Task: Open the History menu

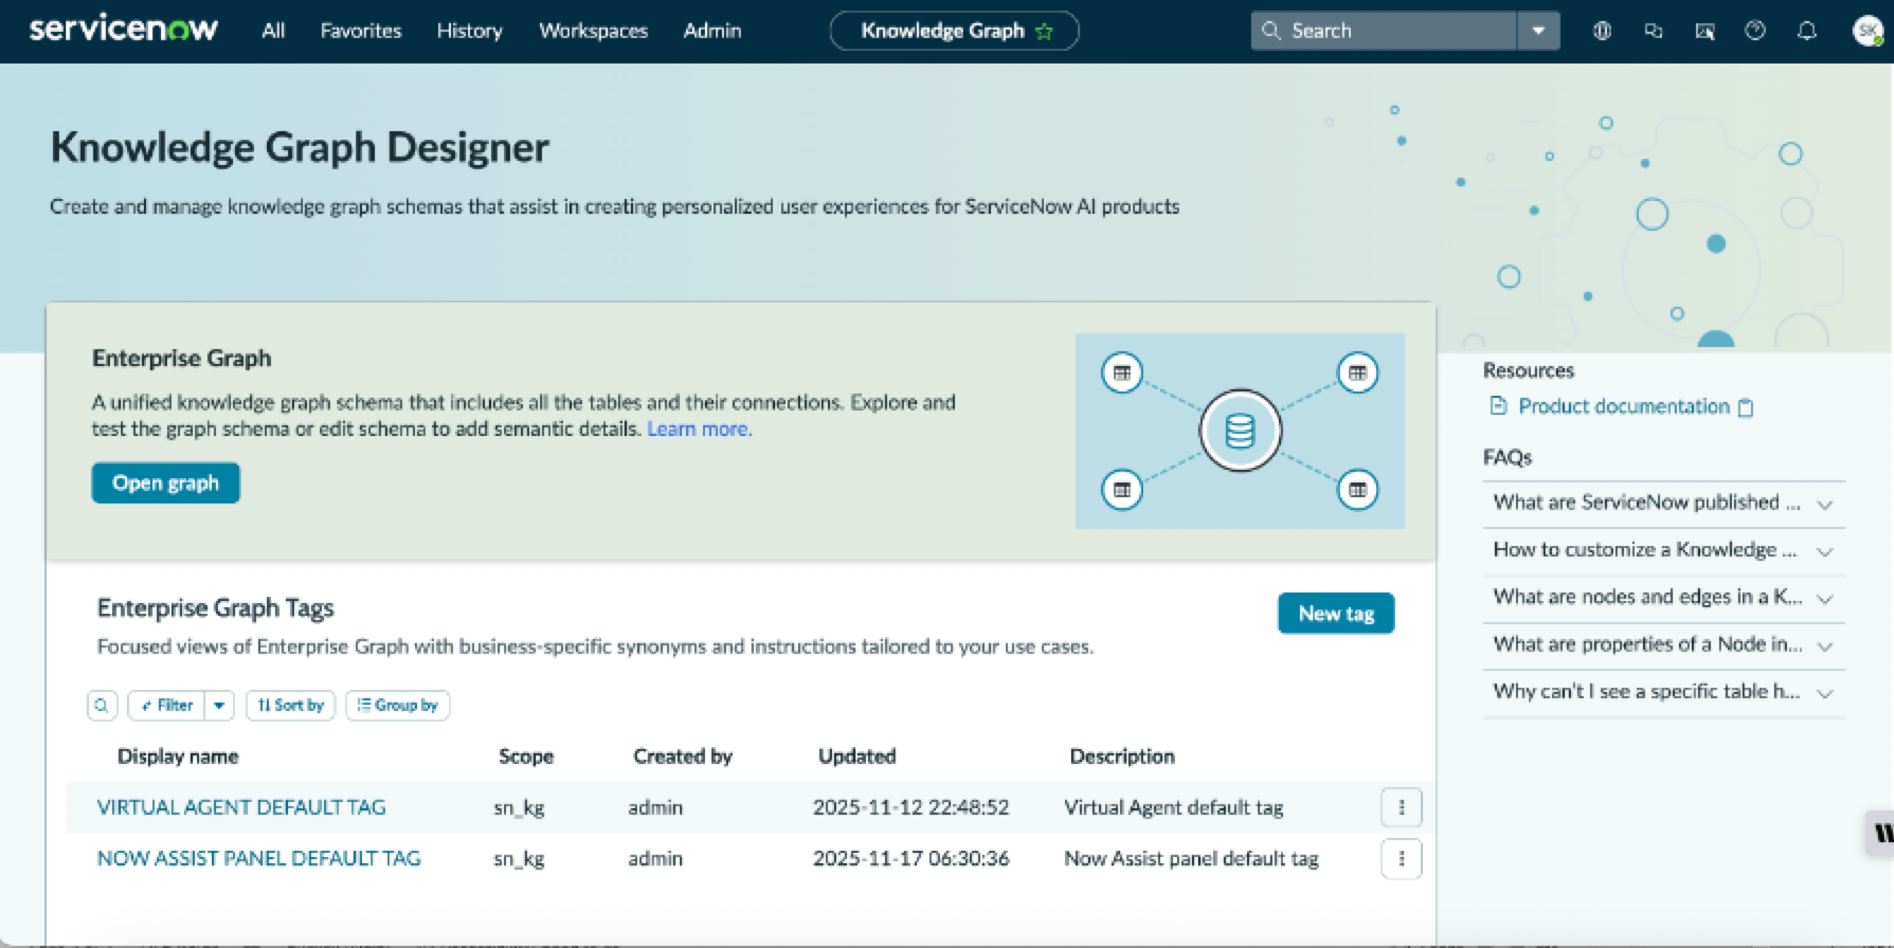Action: click(469, 31)
